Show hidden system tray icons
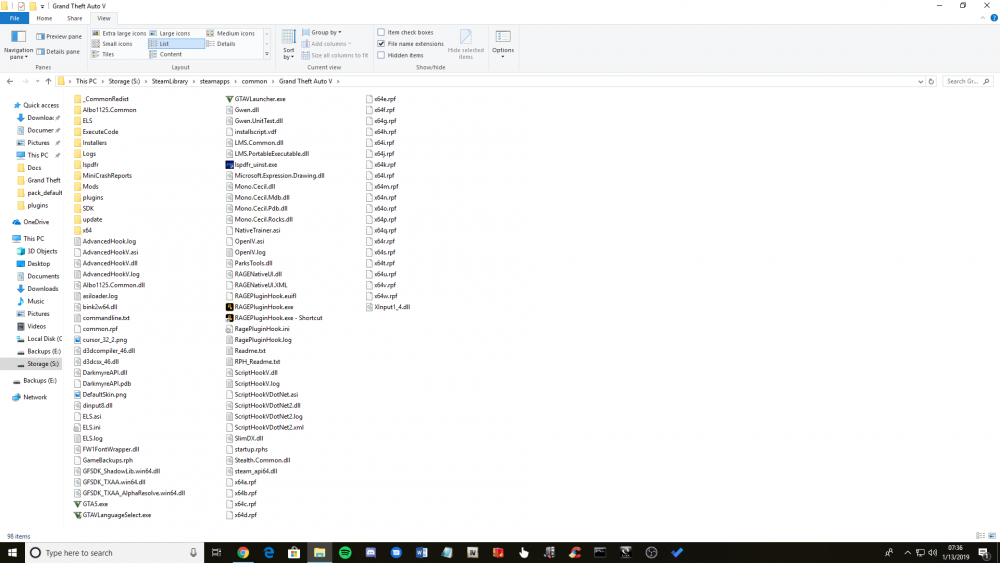The height and width of the screenshot is (563, 1000). click(908, 553)
